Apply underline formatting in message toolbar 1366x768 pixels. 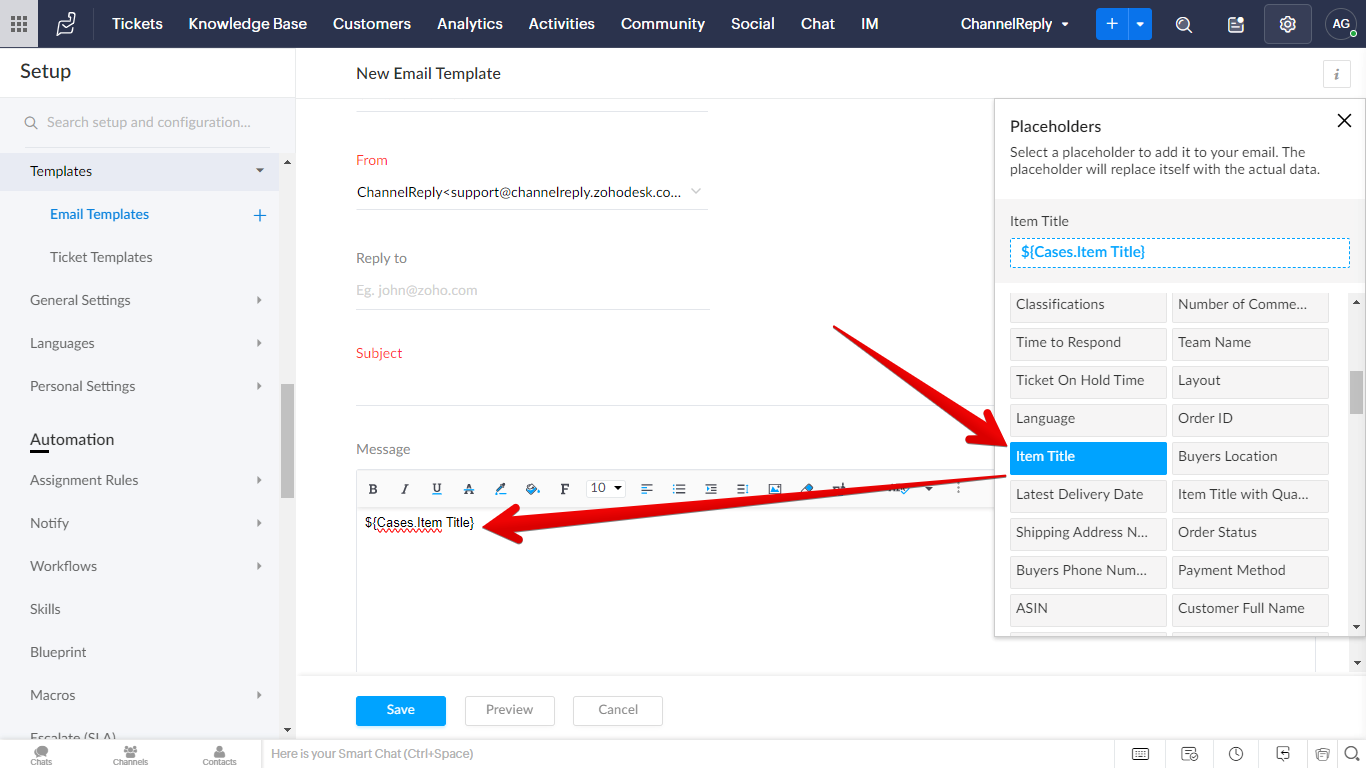[x=437, y=489]
